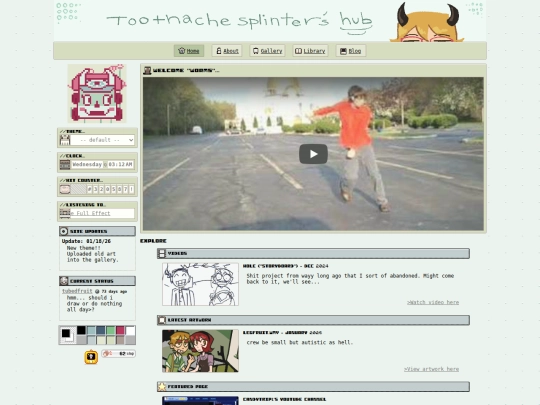540x405 pixels.
Task: Click the 03:12 AM time field
Action: [x=121, y=165]
